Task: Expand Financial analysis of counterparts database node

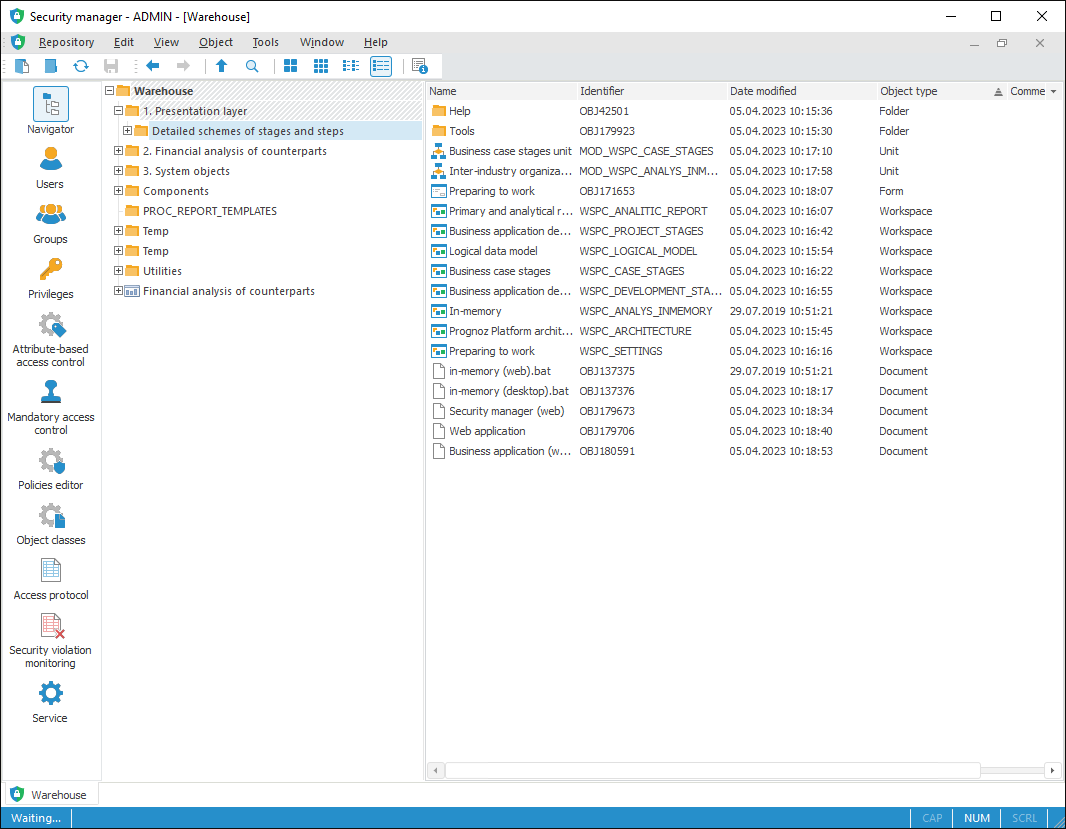Action: 118,290
